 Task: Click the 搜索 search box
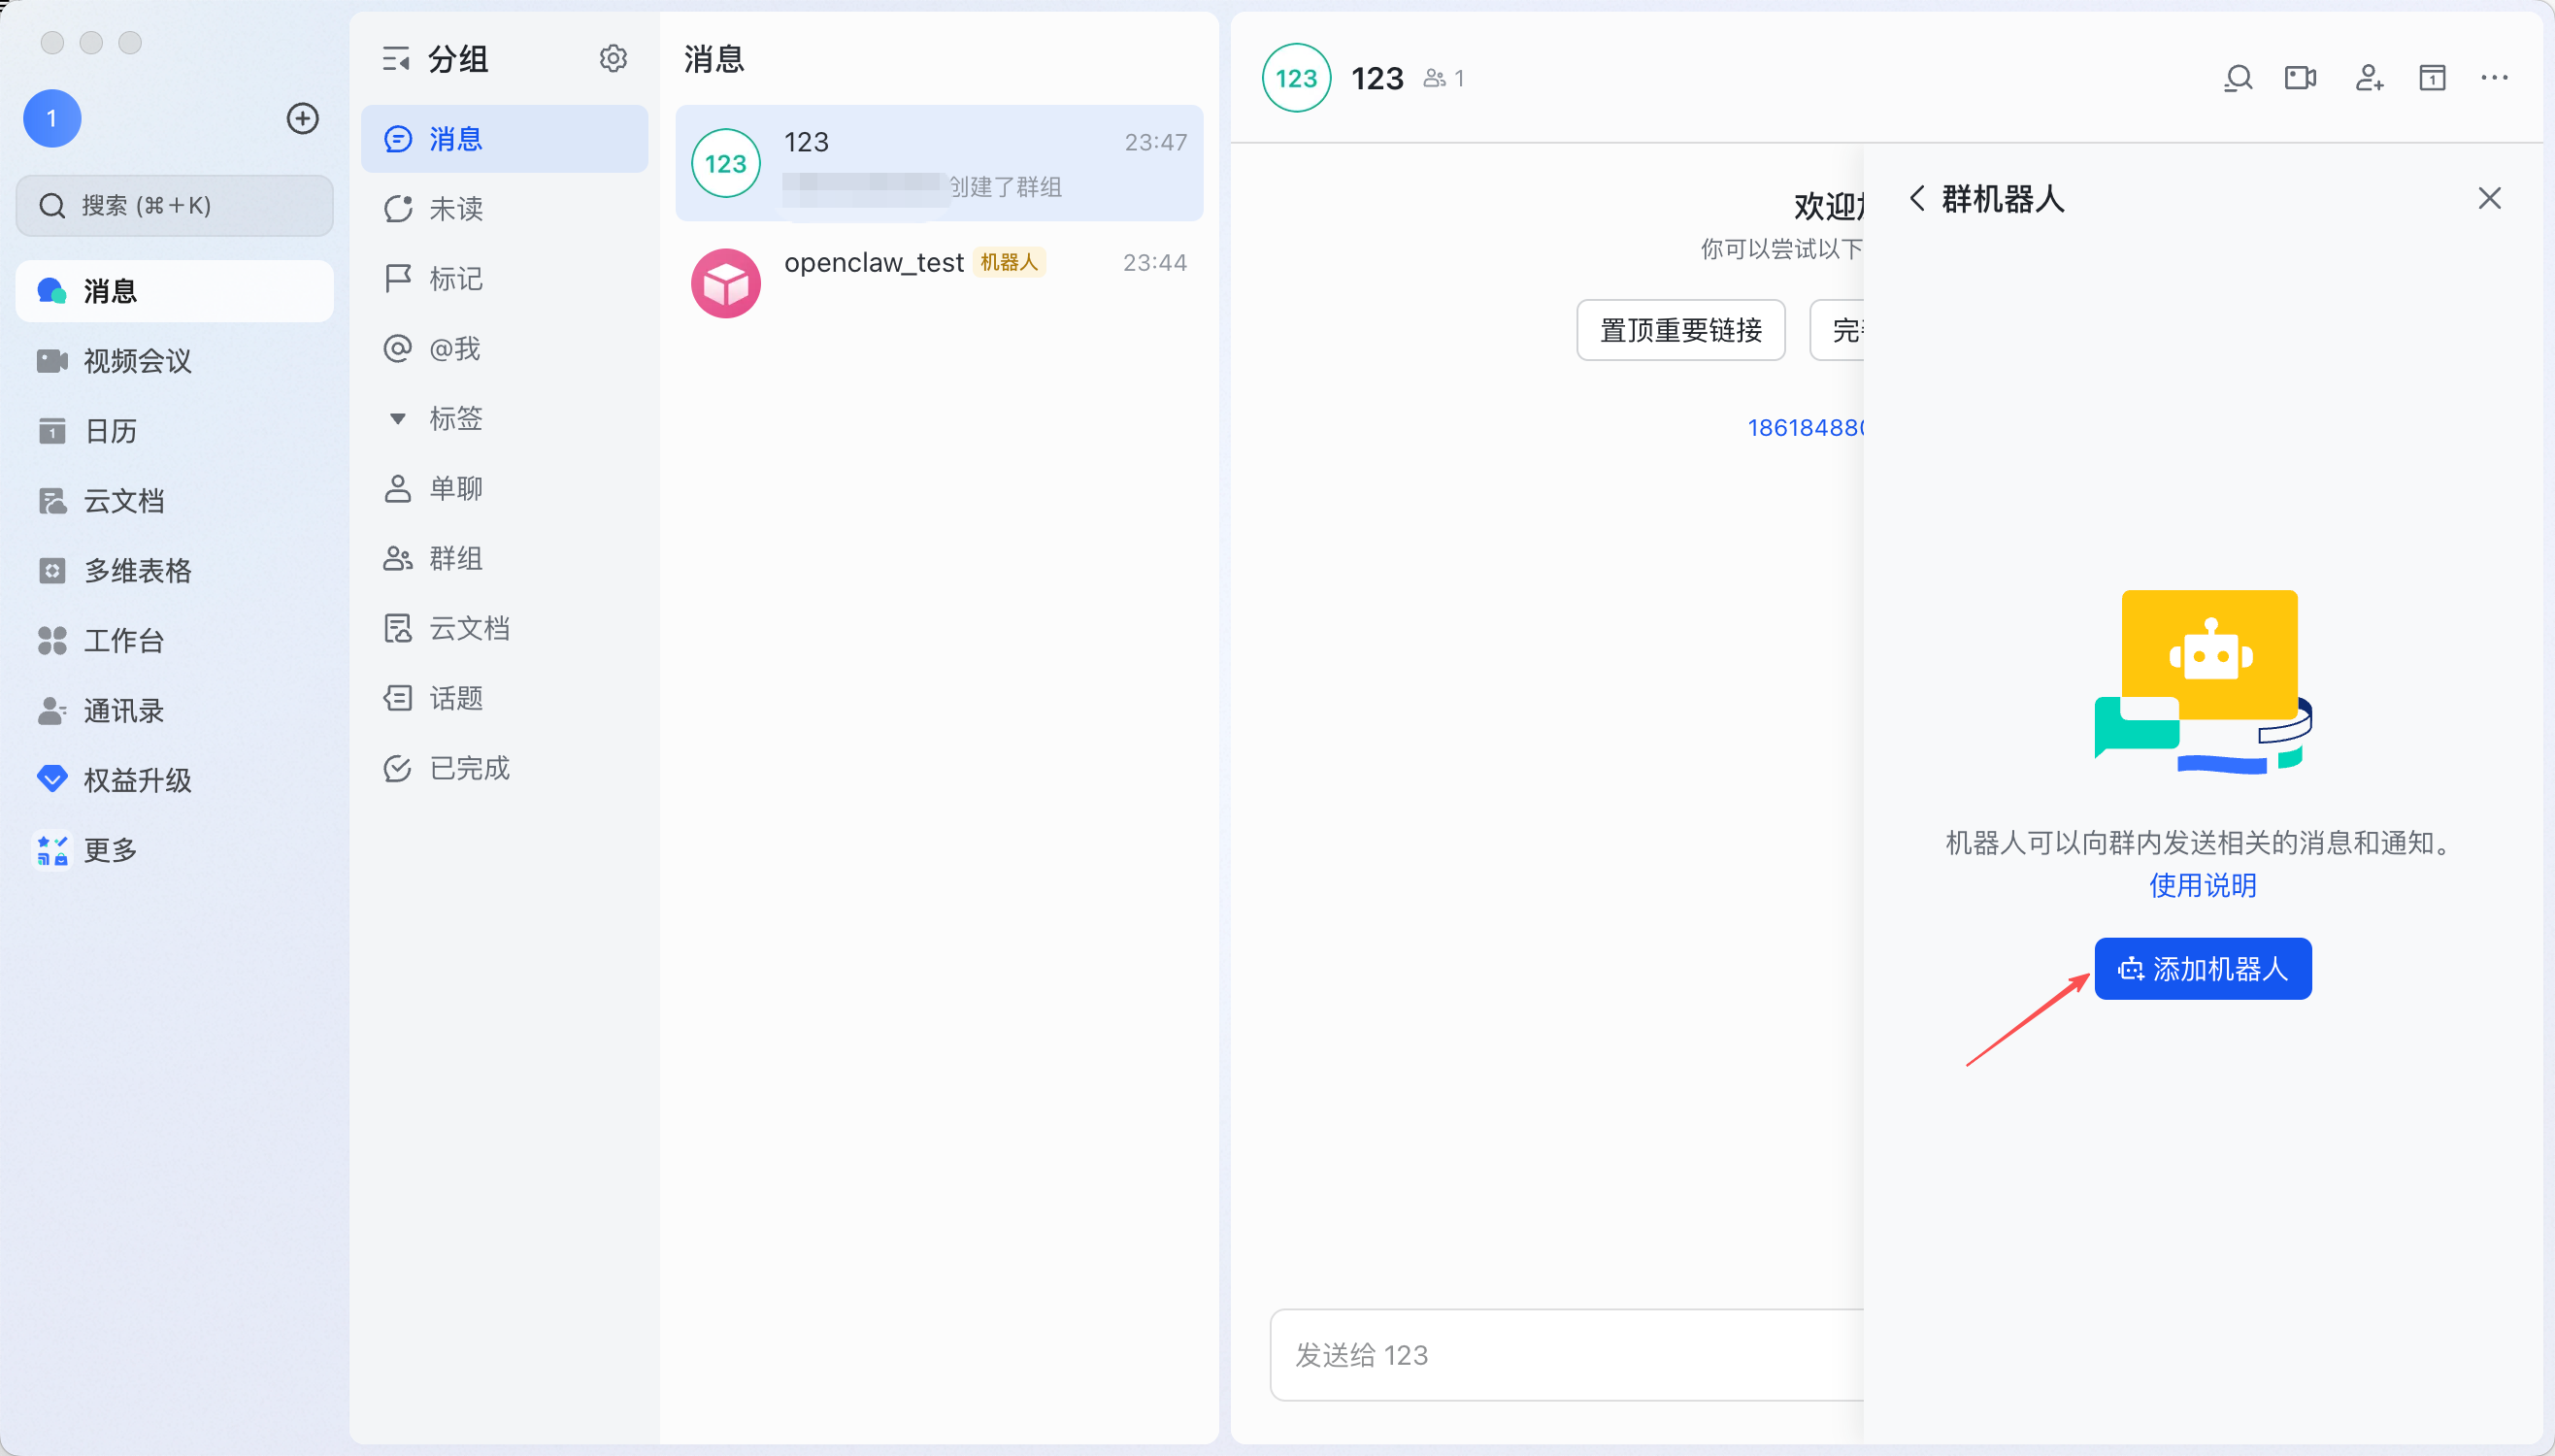tap(175, 206)
